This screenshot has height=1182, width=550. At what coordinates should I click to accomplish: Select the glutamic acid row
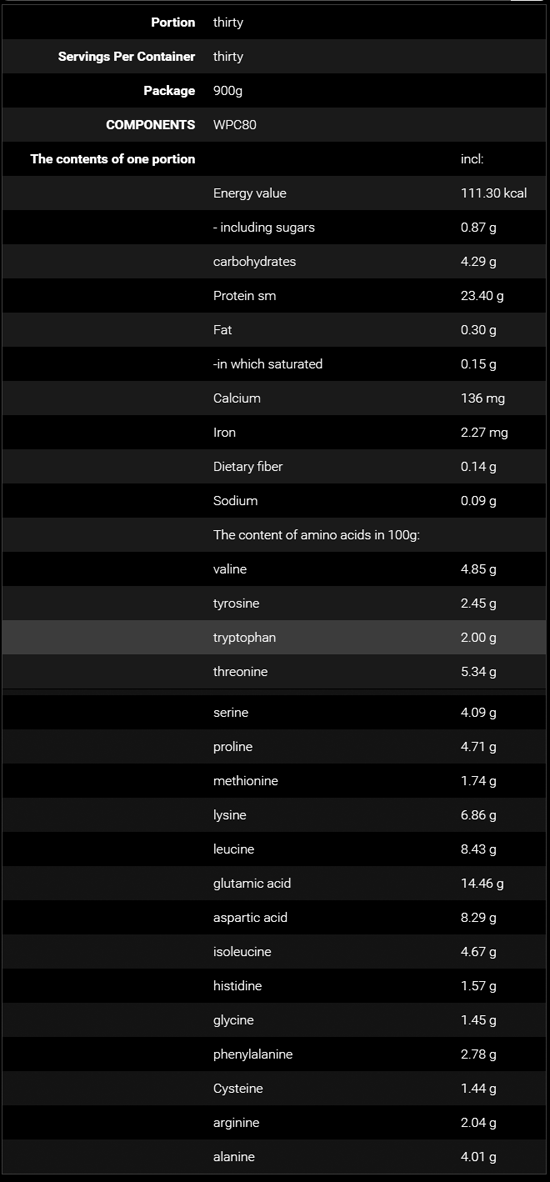(x=274, y=883)
